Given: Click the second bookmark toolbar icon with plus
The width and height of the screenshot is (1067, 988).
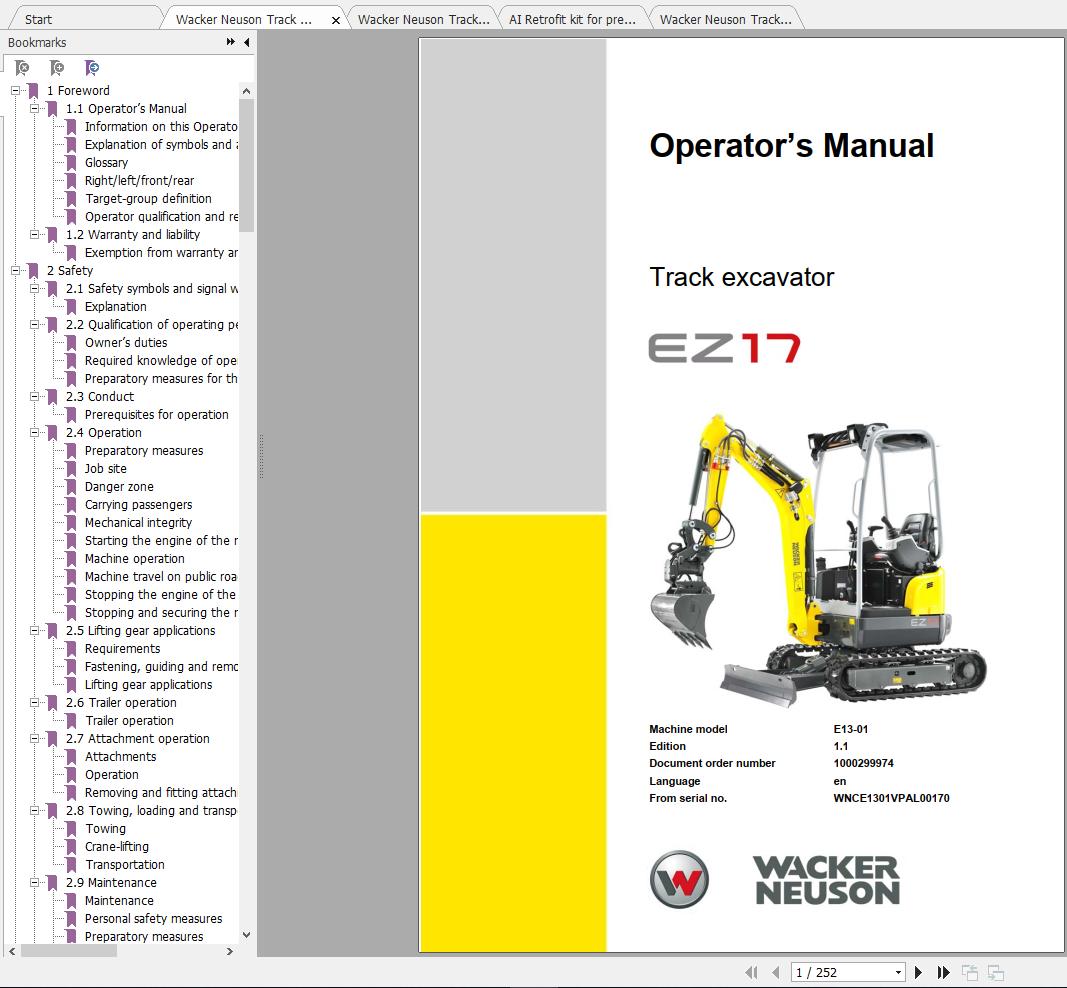Looking at the screenshot, I should point(56,68).
